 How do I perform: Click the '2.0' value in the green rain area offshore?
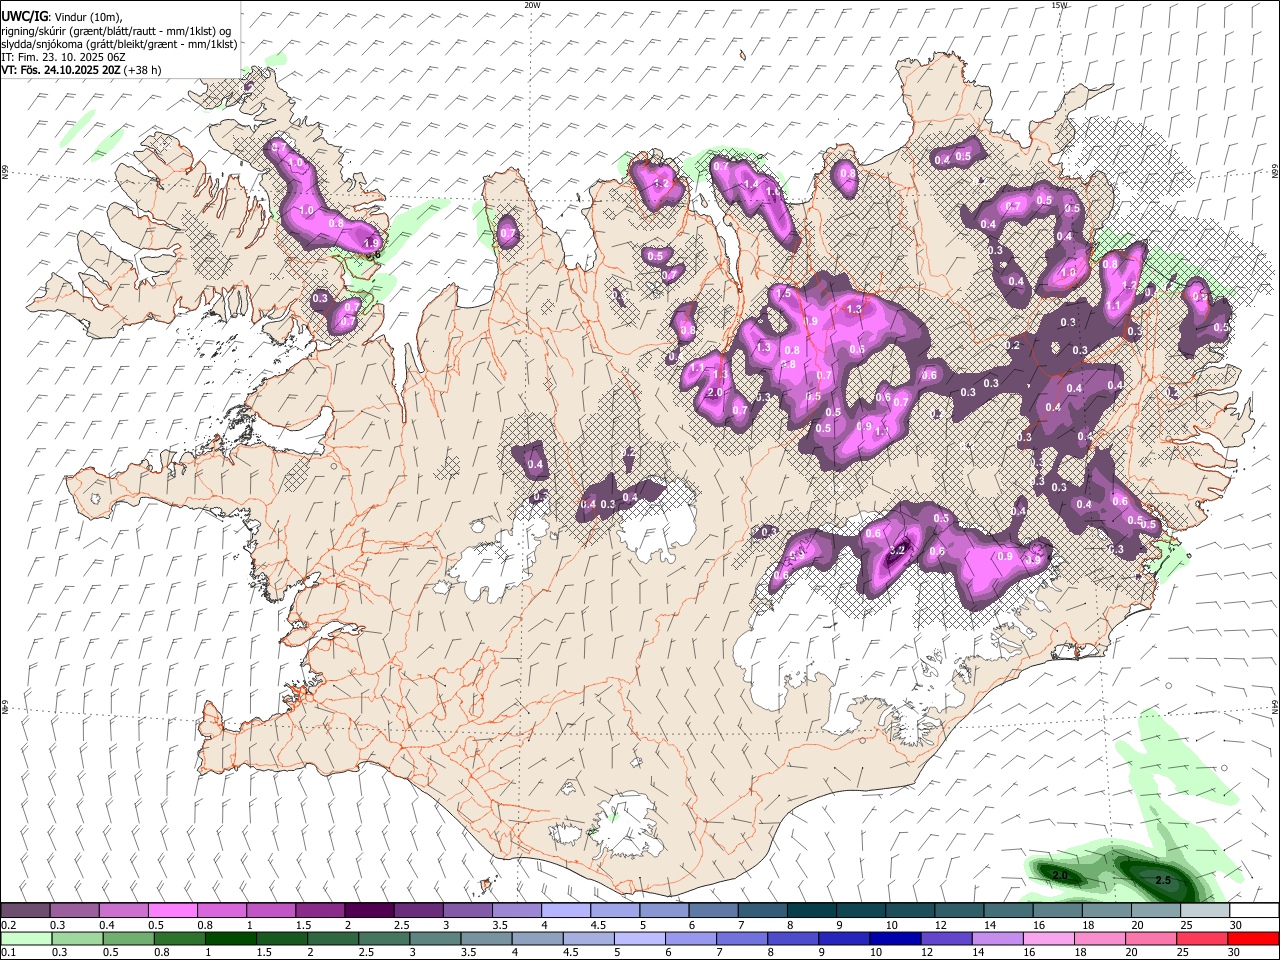point(1061,875)
